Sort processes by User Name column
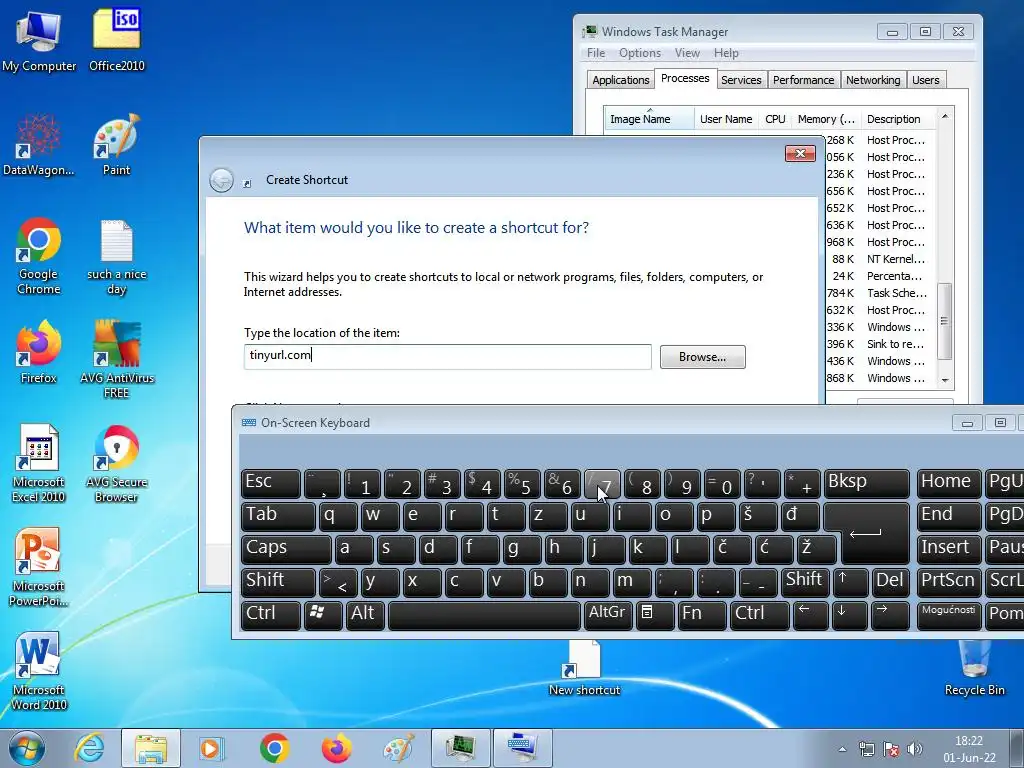This screenshot has width=1024, height=768. (x=726, y=119)
